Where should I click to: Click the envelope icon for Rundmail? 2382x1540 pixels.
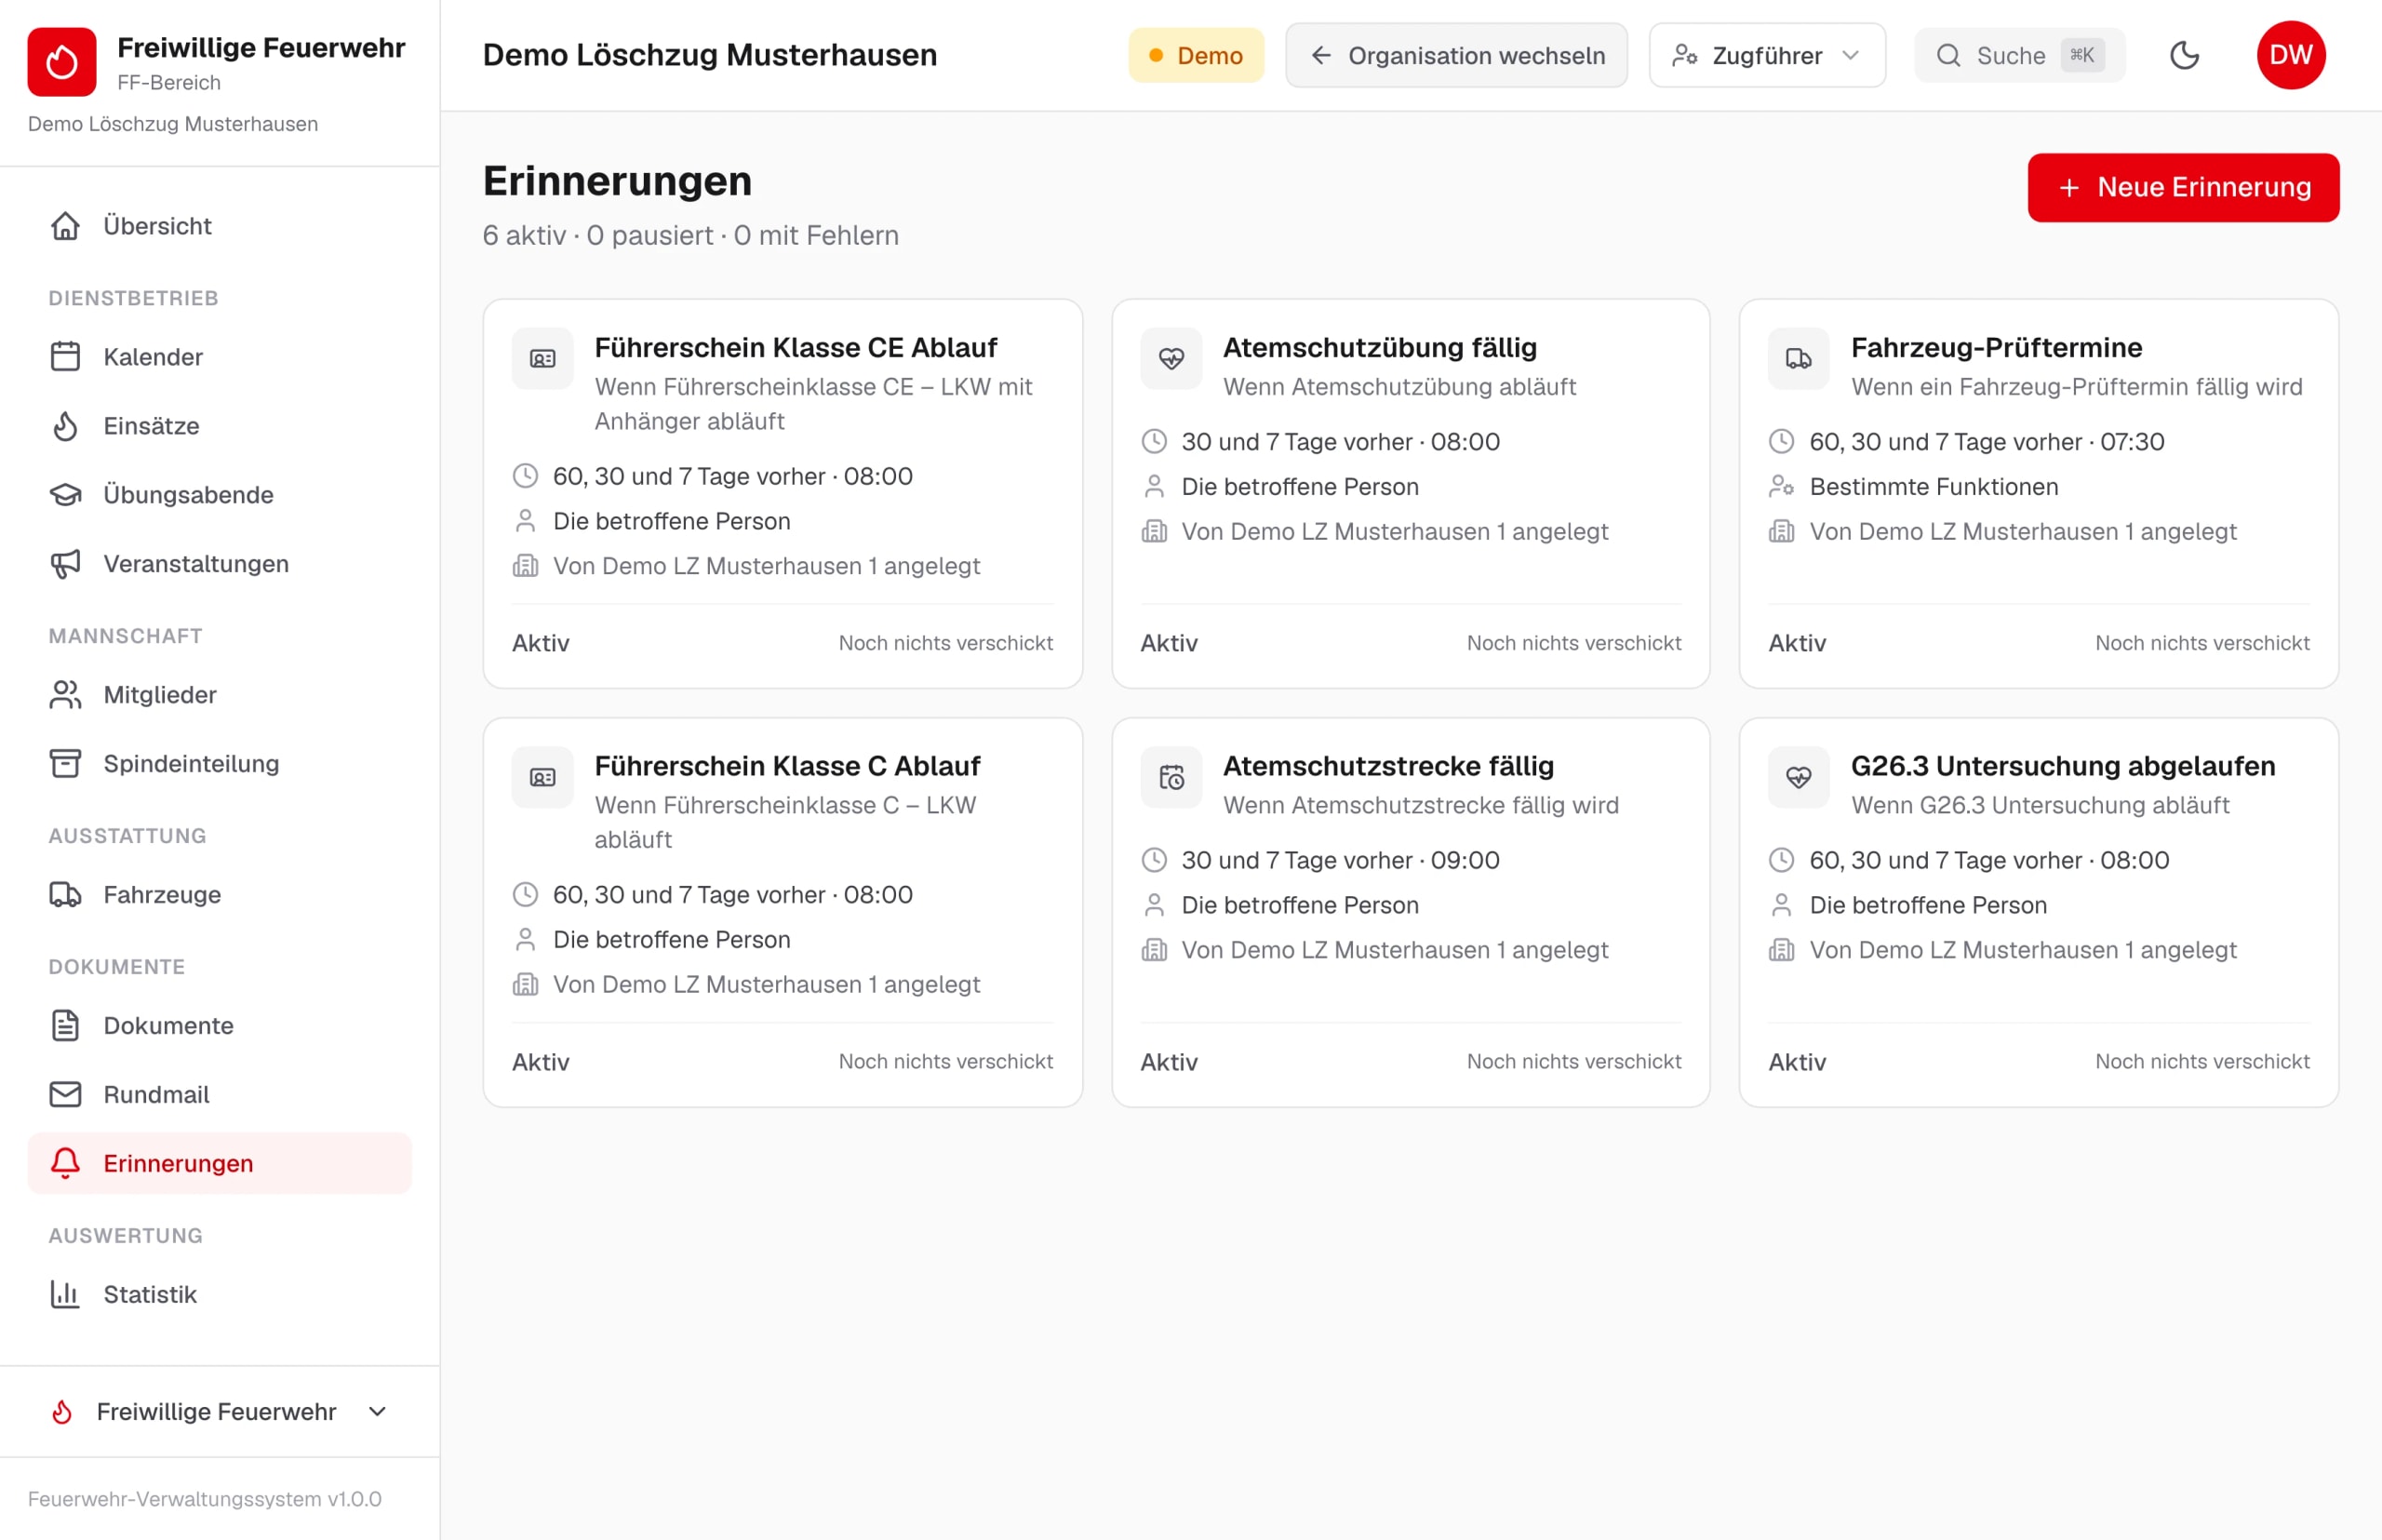point(66,1094)
